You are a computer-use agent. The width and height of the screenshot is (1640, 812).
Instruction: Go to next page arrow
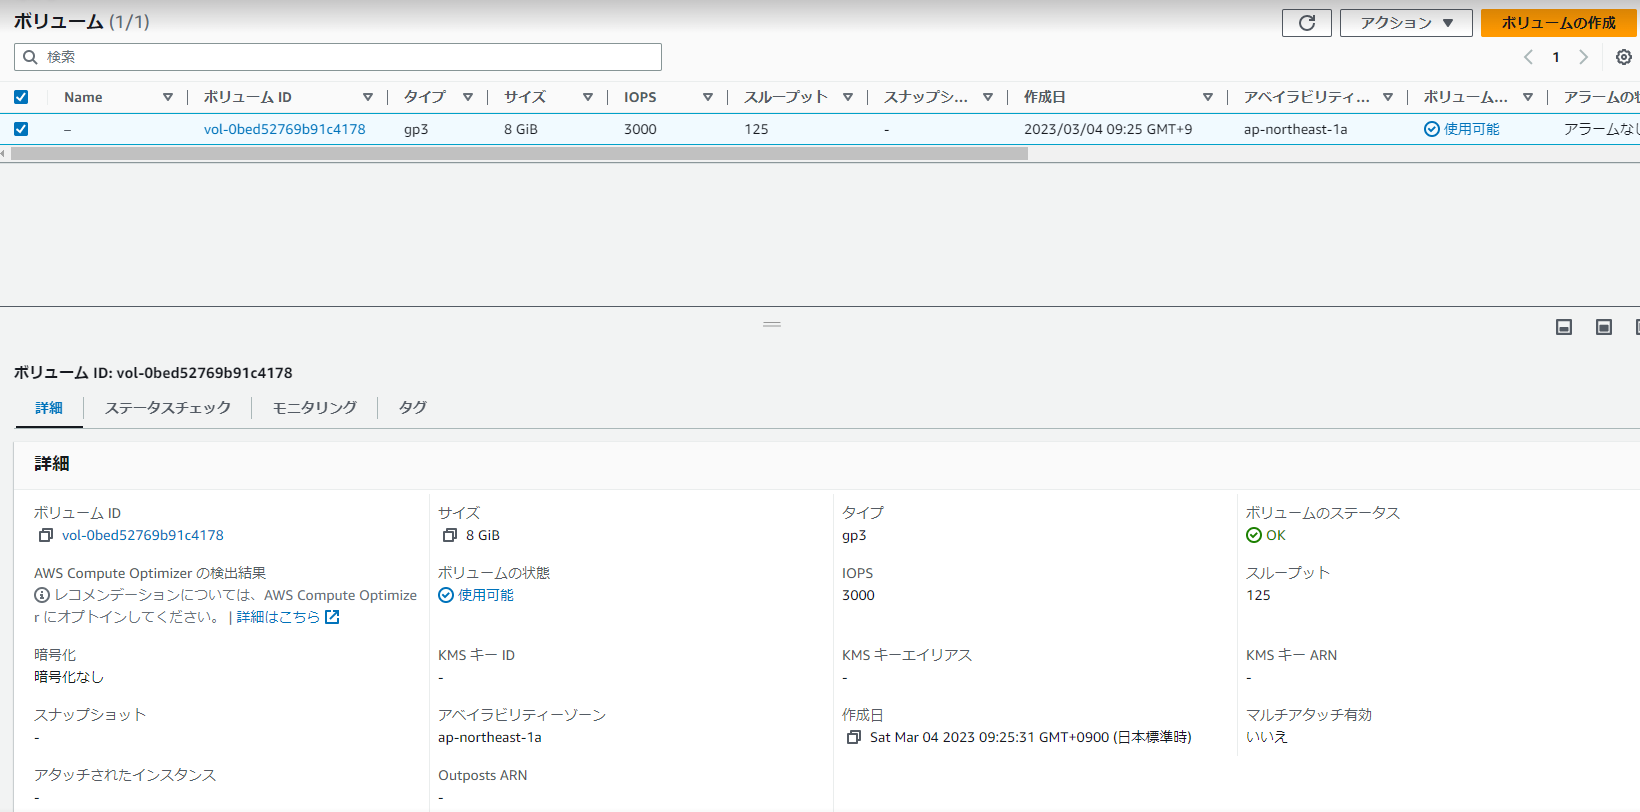coord(1583,57)
